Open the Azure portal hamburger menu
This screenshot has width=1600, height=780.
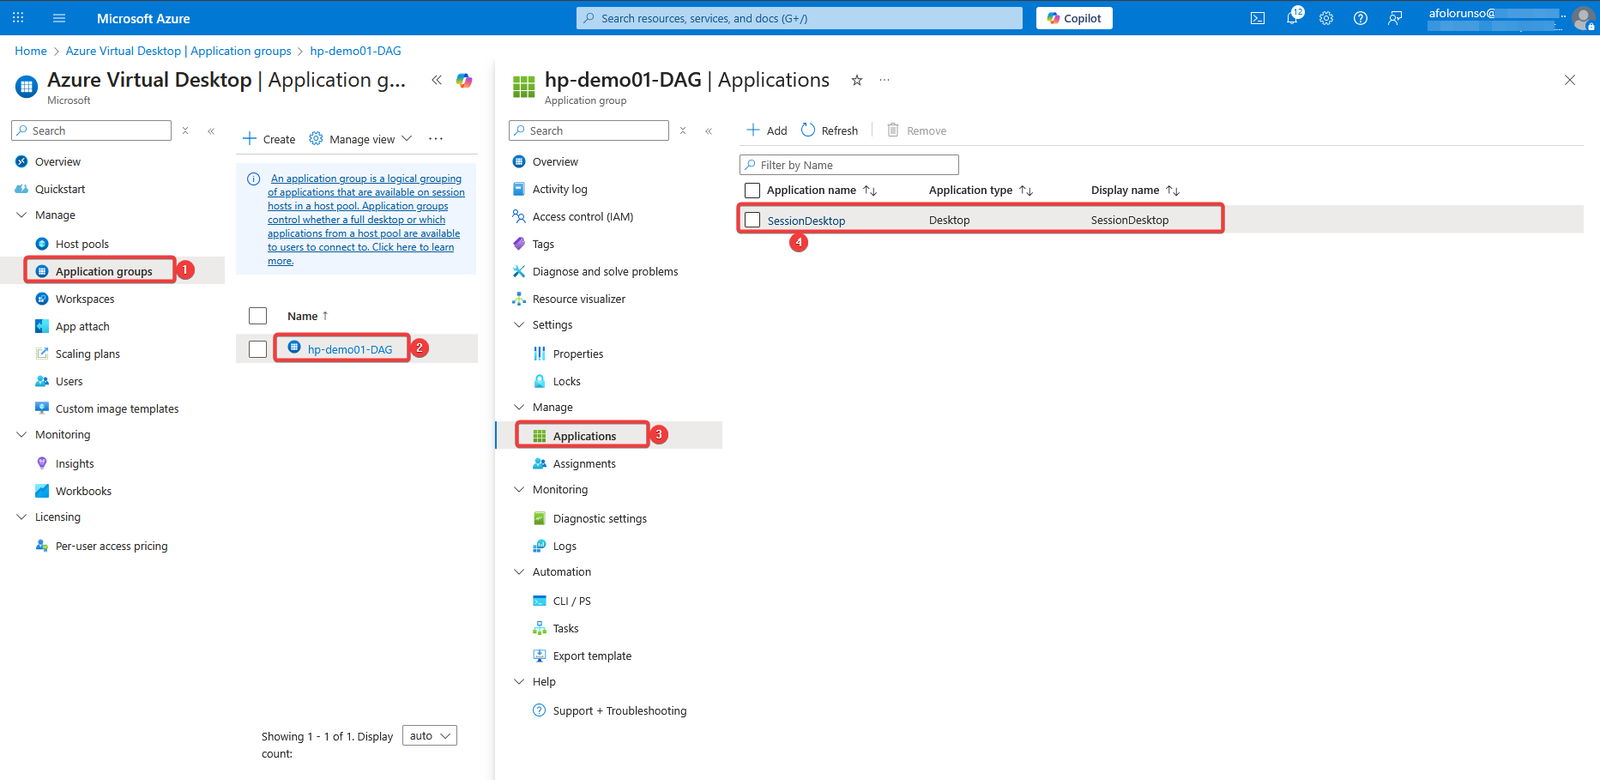59,18
